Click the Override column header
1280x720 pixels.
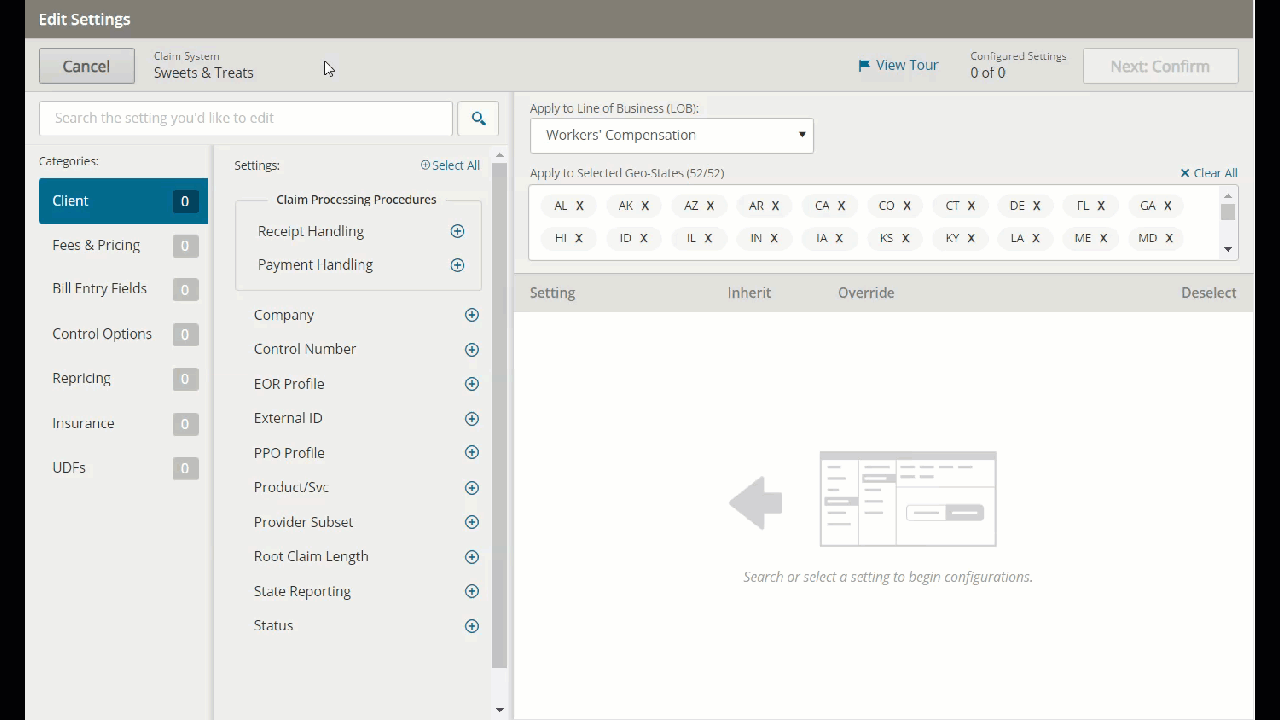pyautogui.click(x=866, y=293)
